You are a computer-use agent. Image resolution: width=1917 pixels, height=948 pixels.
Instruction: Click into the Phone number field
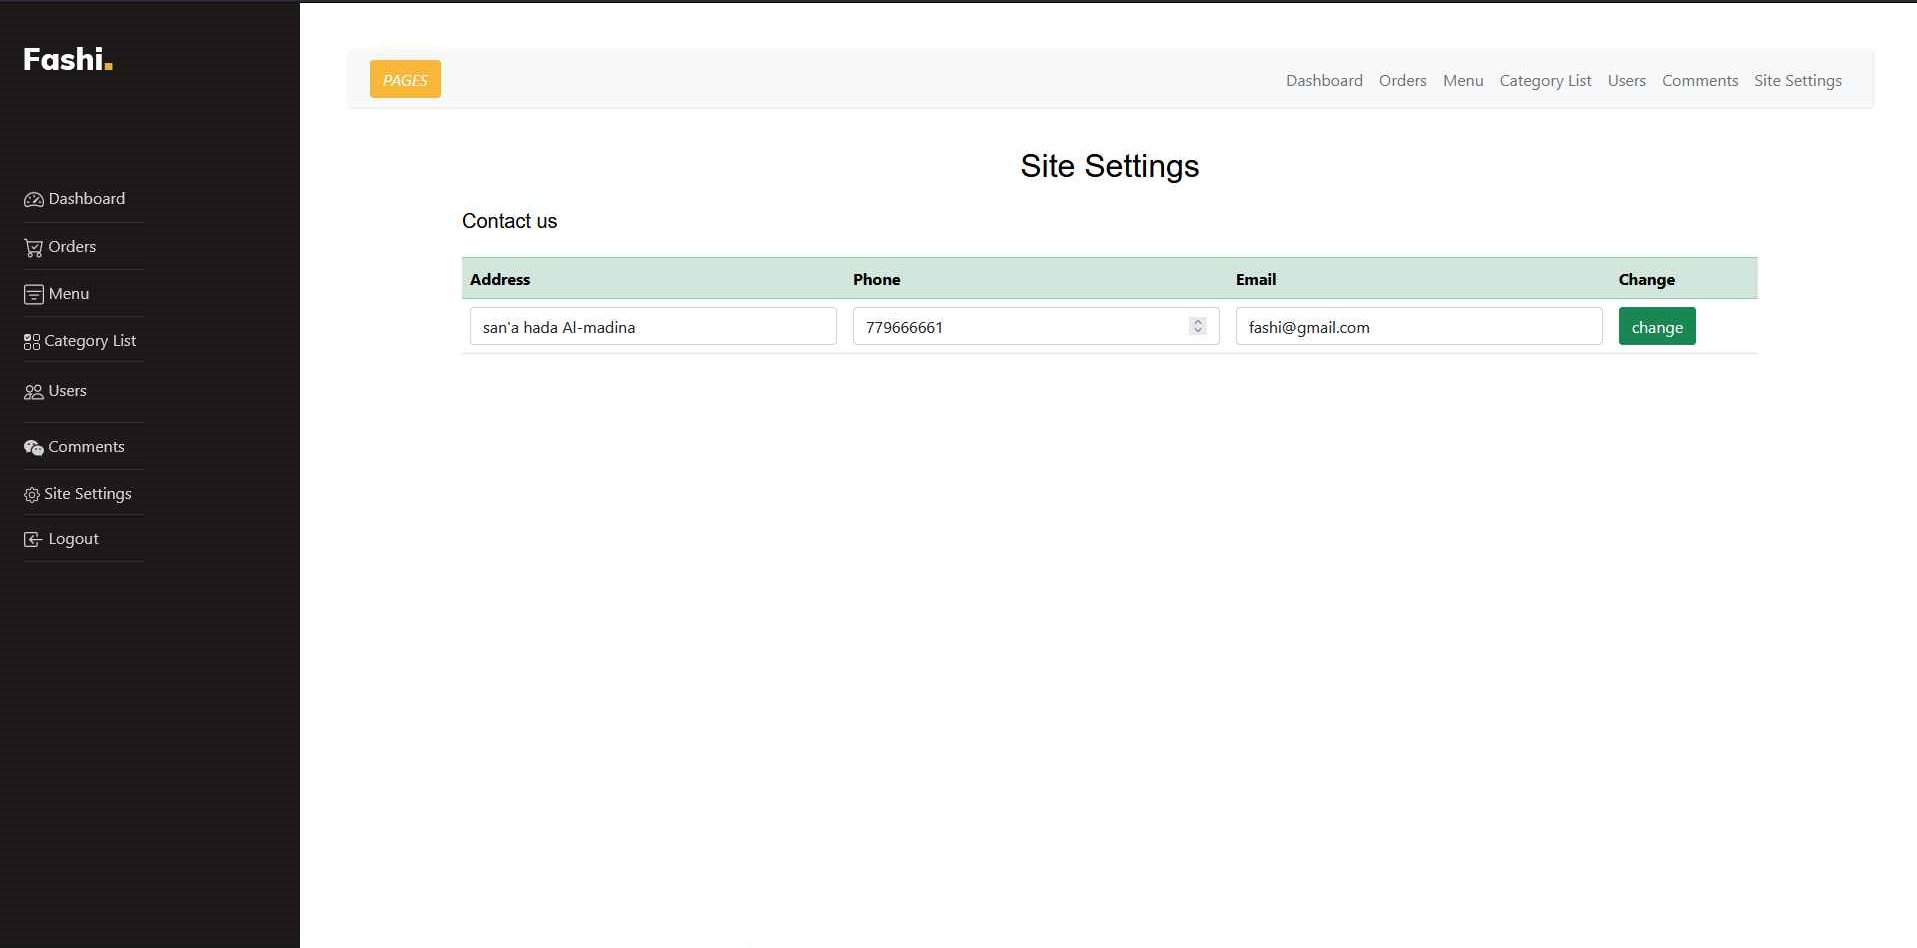click(x=1020, y=326)
